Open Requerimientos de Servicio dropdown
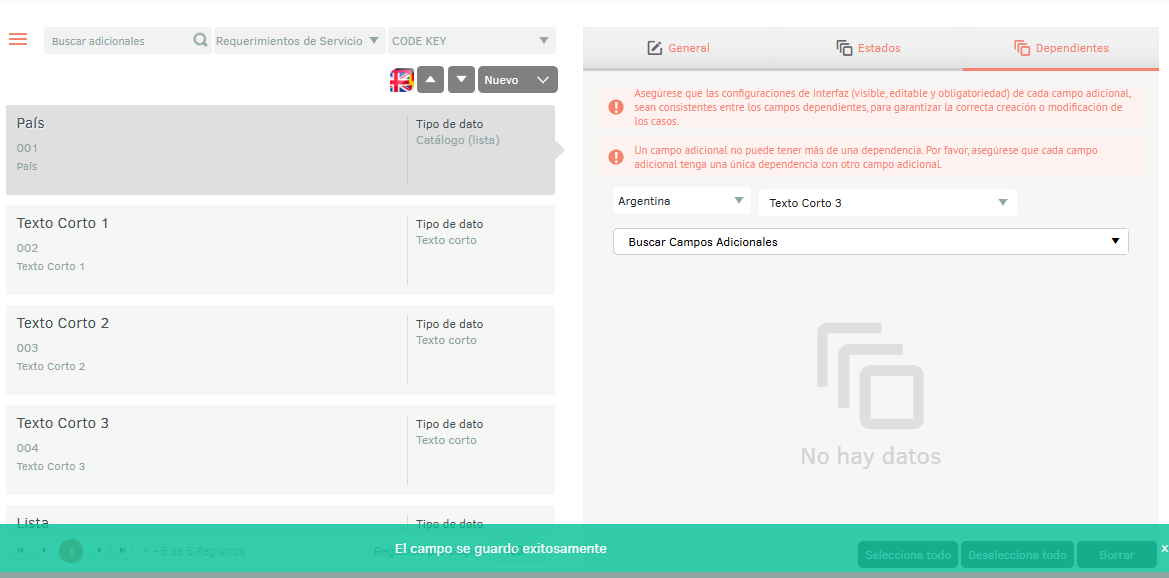 298,41
